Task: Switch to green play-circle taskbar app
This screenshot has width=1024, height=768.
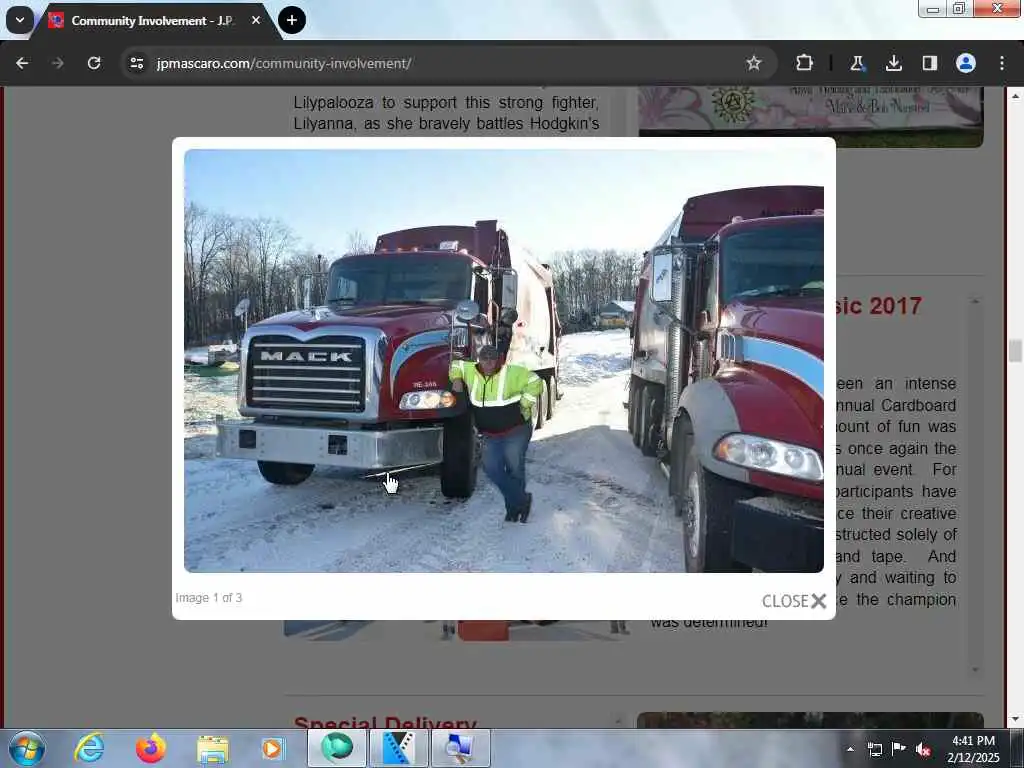Action: coord(337,748)
